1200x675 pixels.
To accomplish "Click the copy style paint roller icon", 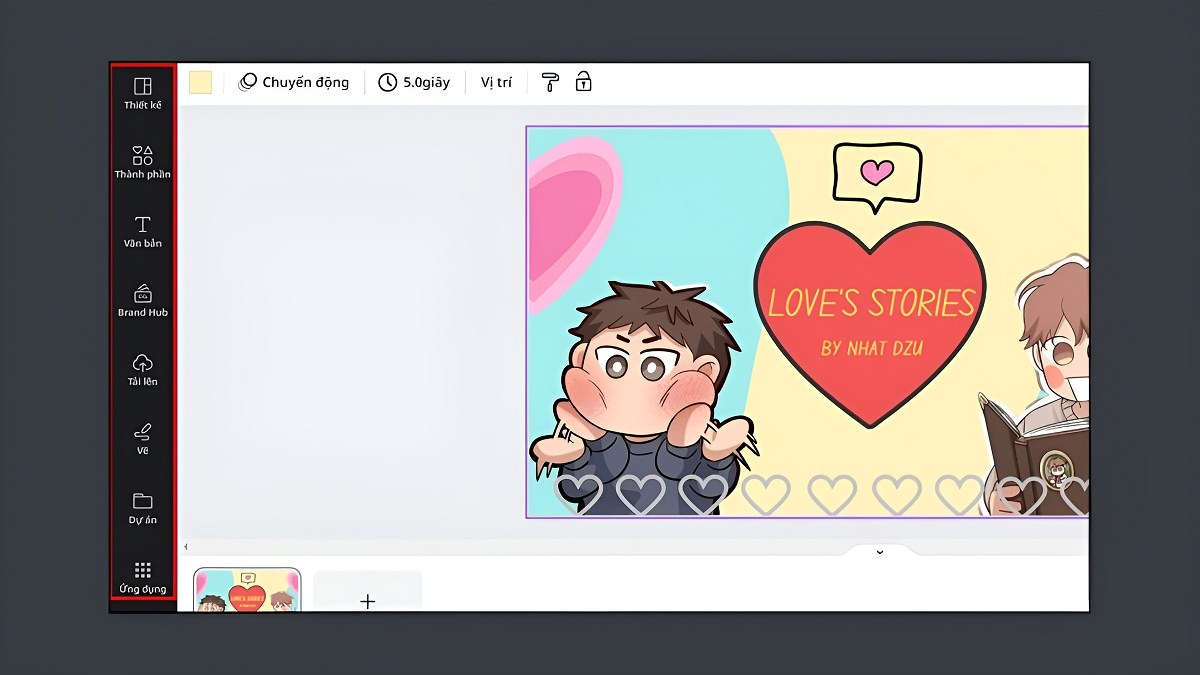I will [550, 82].
